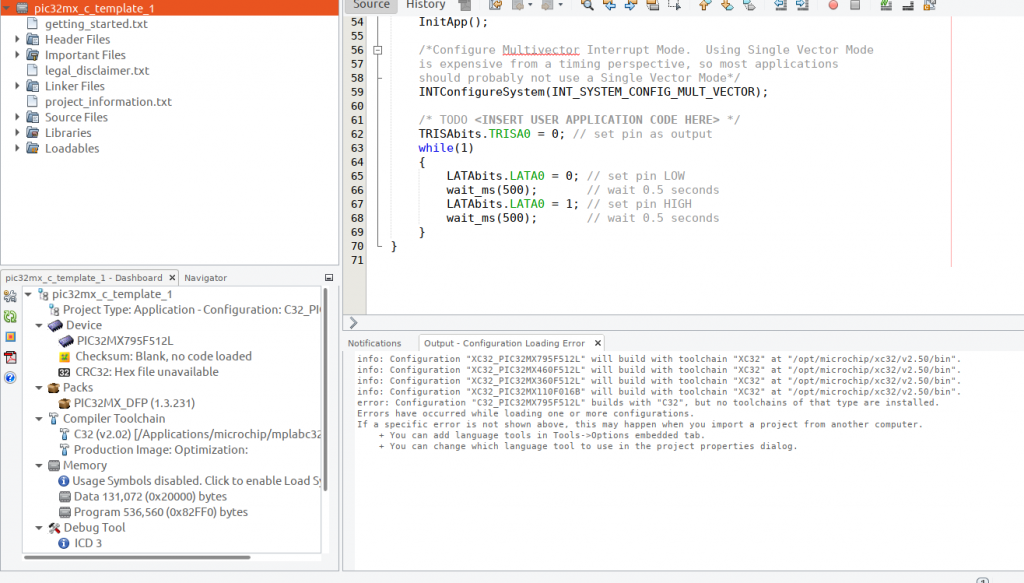The image size is (1024, 583).
Task: Open the Notifications tab
Action: (374, 343)
